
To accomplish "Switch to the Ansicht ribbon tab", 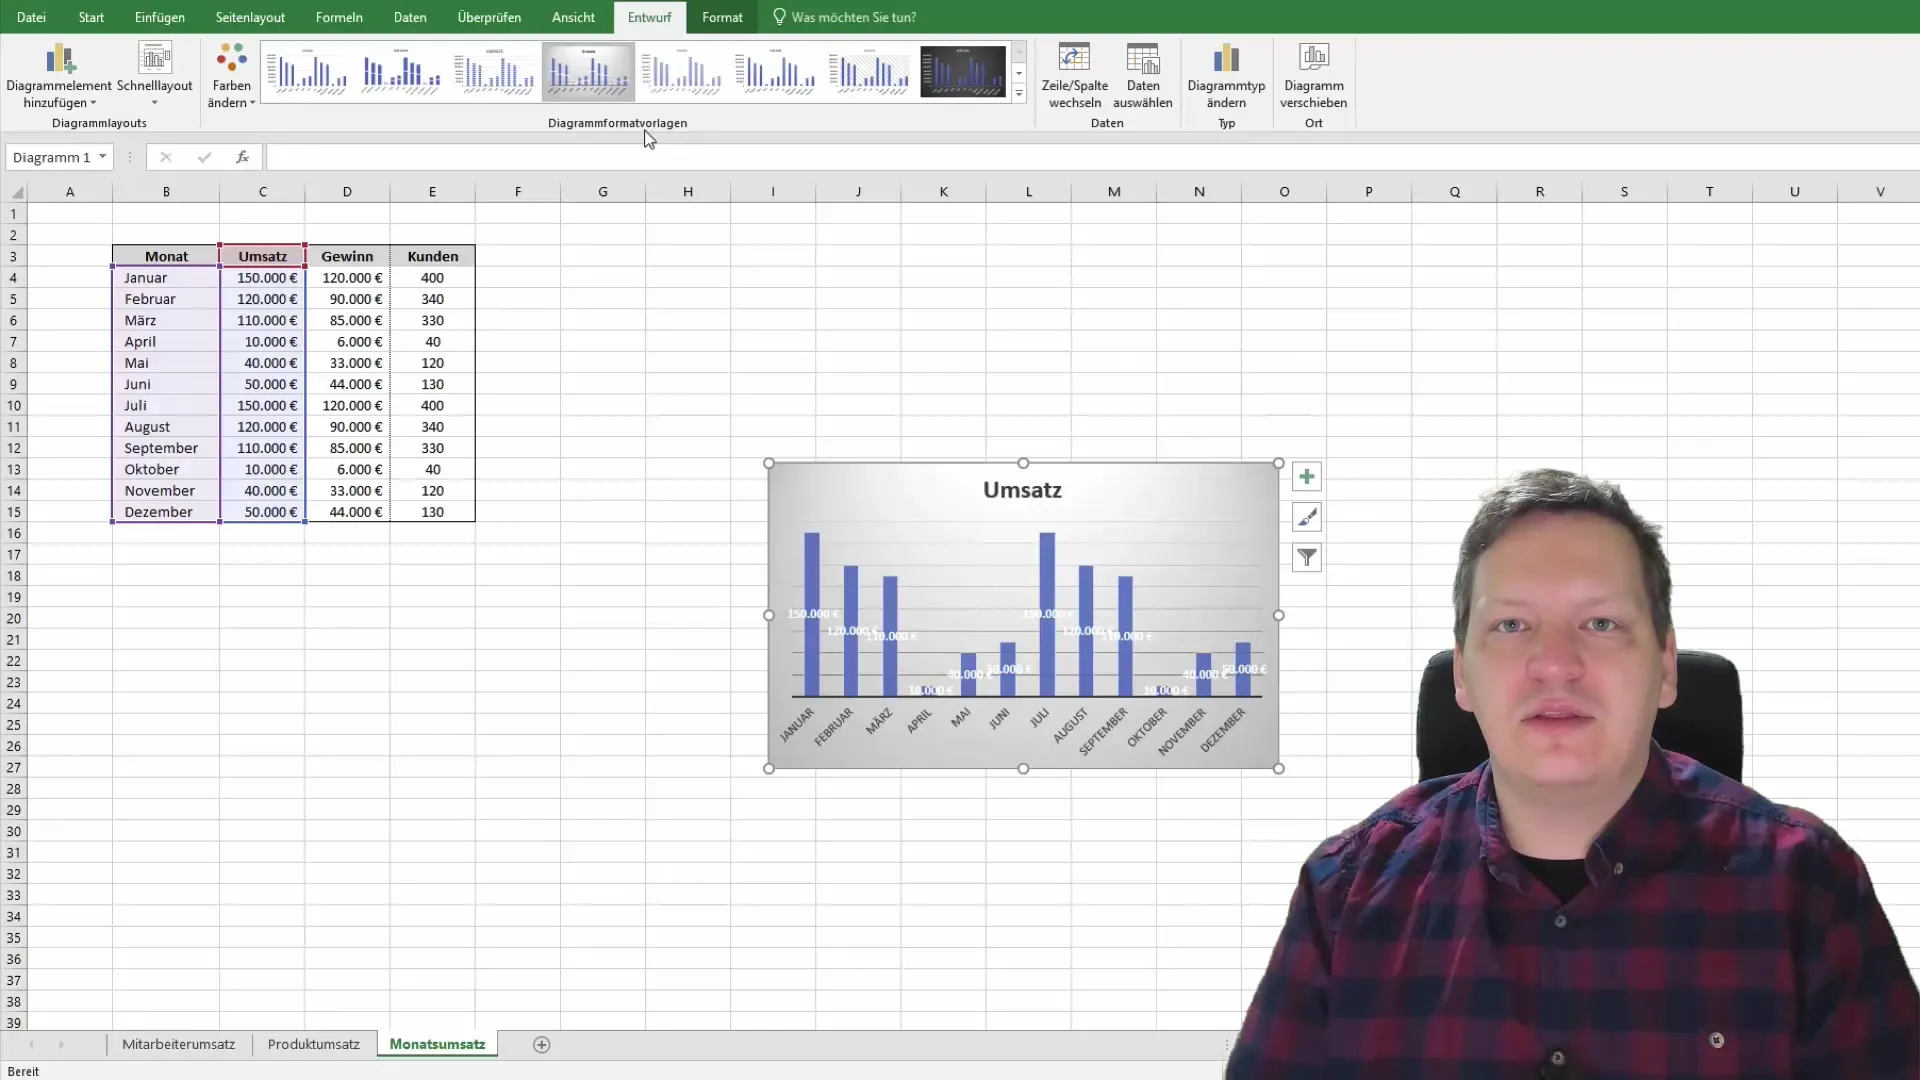I will tap(573, 17).
